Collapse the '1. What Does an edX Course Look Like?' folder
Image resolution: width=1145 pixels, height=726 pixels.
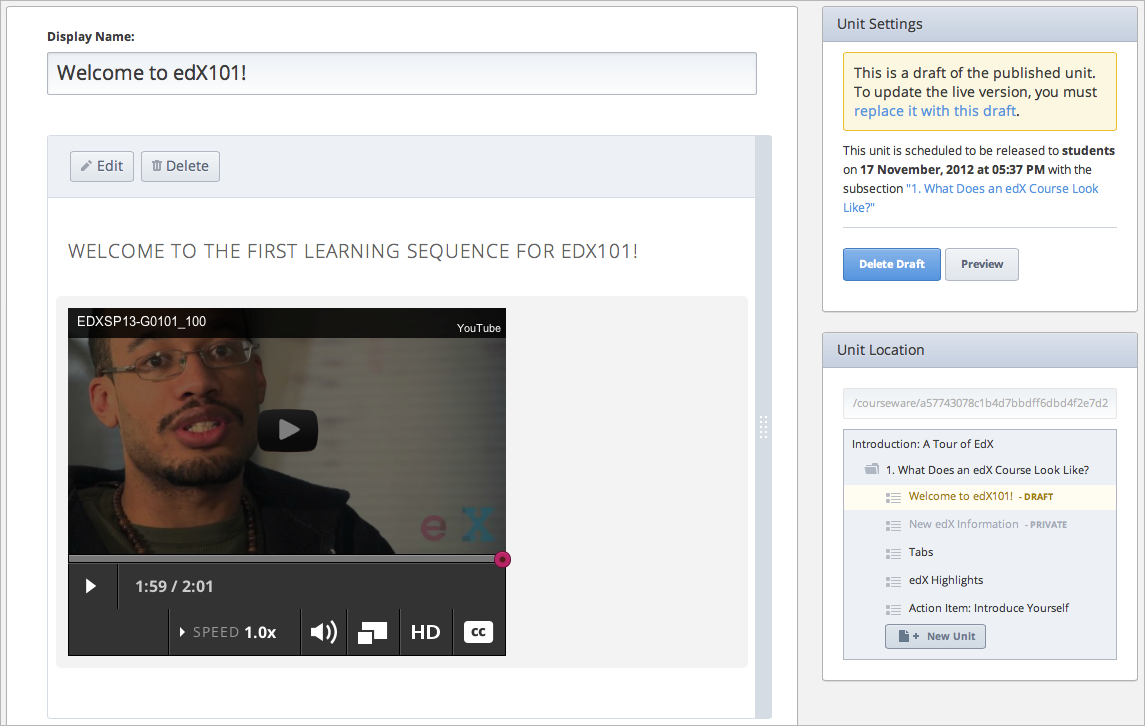[872, 470]
